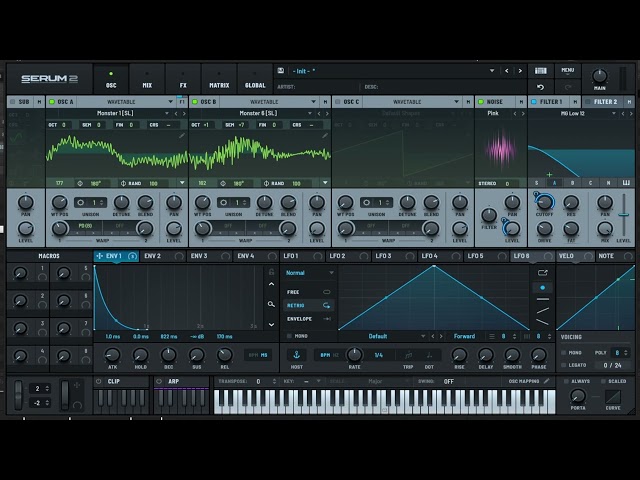
Task: Open the LFO Normal mode dropdown
Action: point(309,273)
